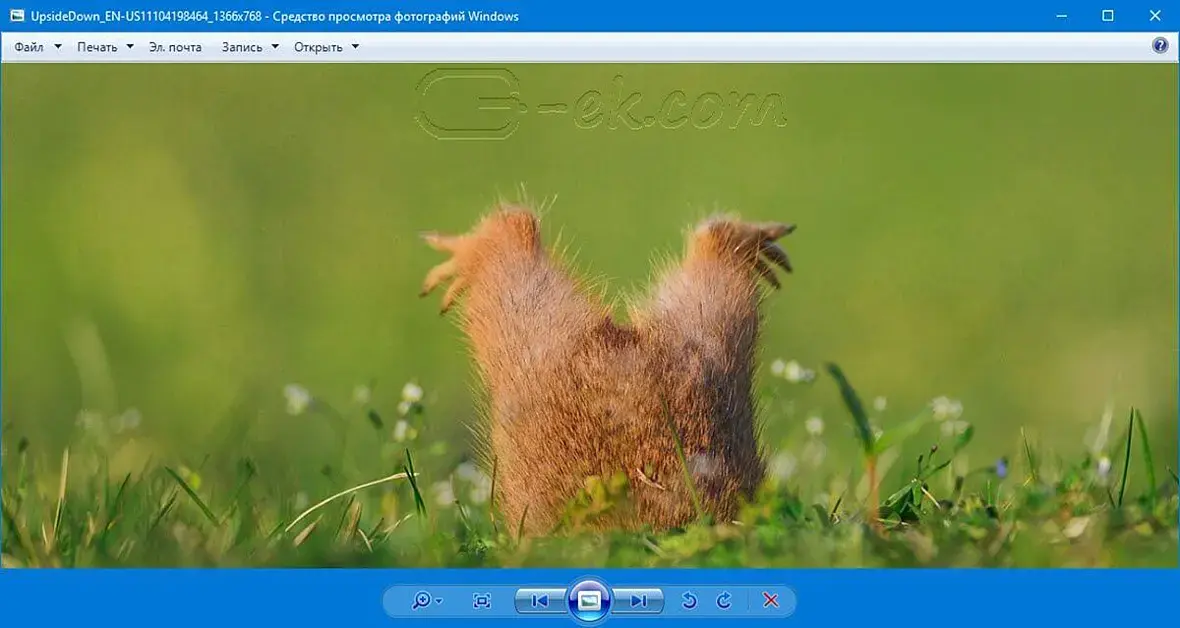Click the Эл. почта button
Viewport: 1180px width, 628px height.
(x=175, y=47)
